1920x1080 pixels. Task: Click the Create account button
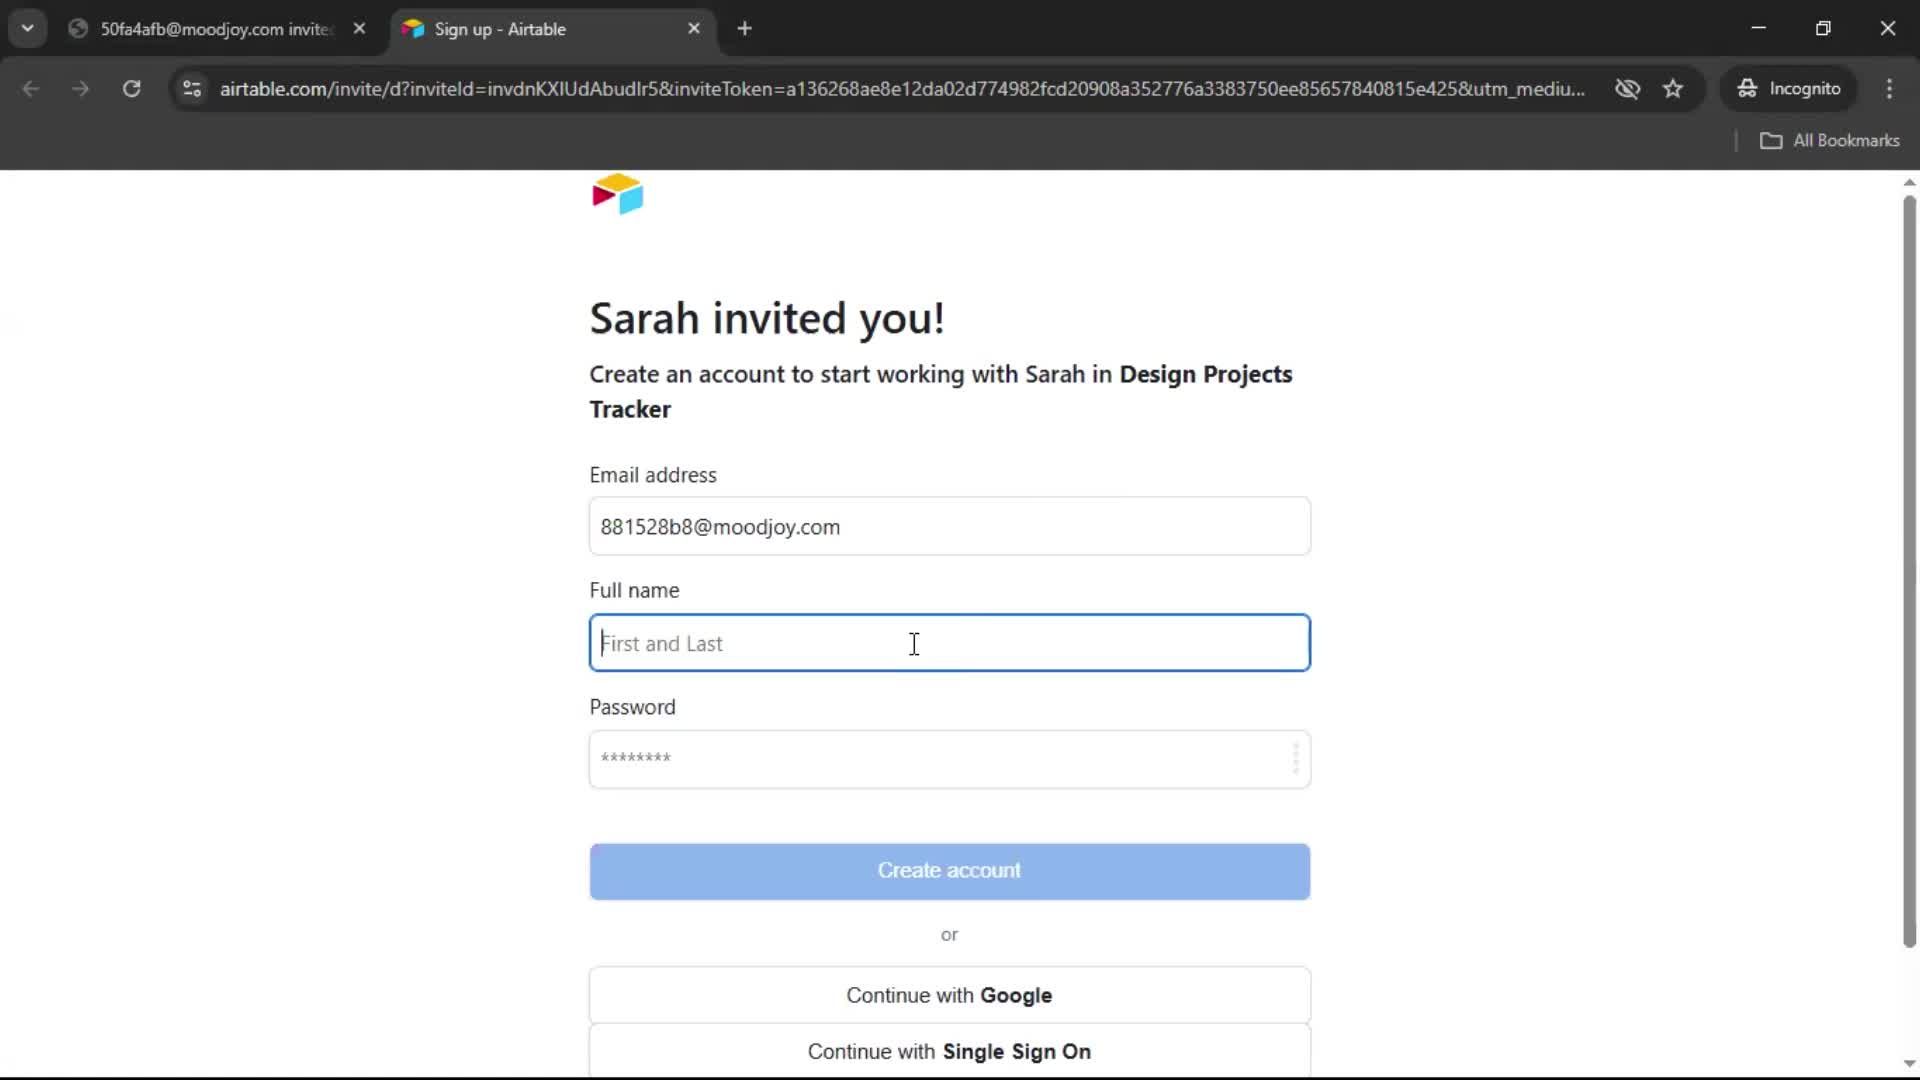[x=949, y=871]
